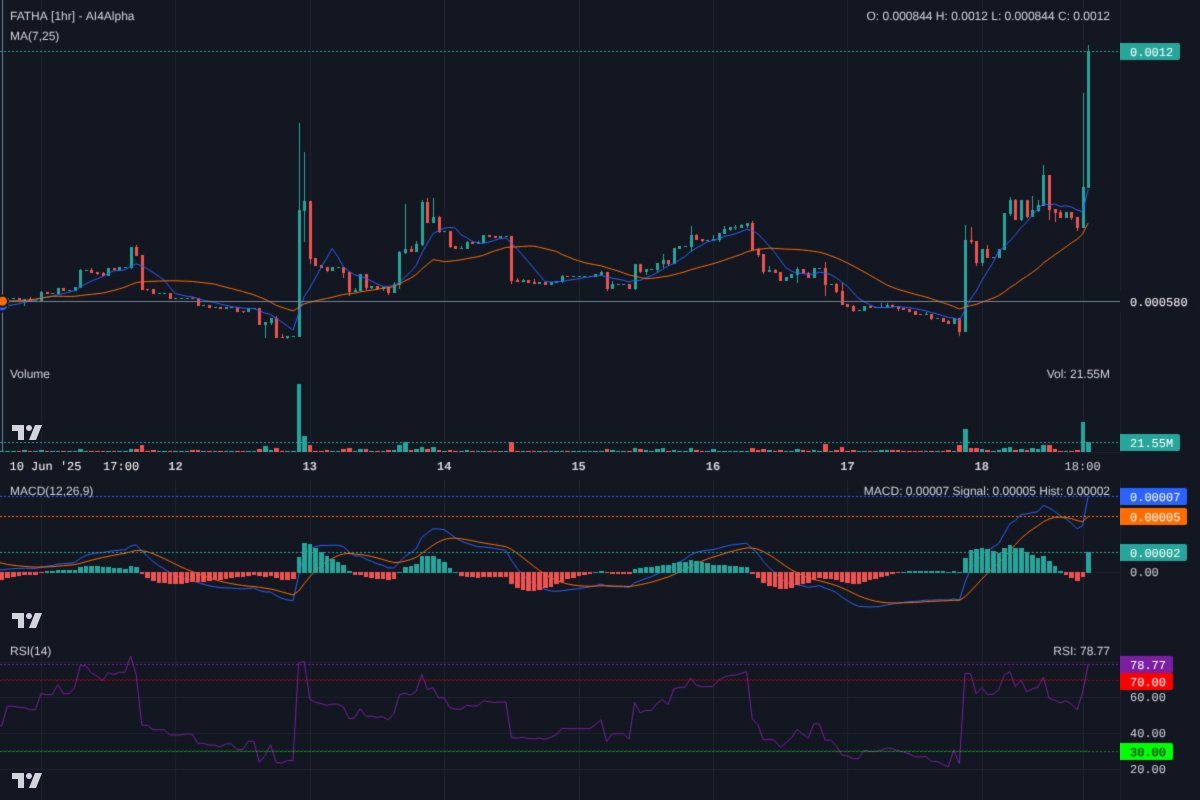Screen dimensions: 1200x800
Task: Click the green 30.00 oversold tag
Action: click(1144, 752)
